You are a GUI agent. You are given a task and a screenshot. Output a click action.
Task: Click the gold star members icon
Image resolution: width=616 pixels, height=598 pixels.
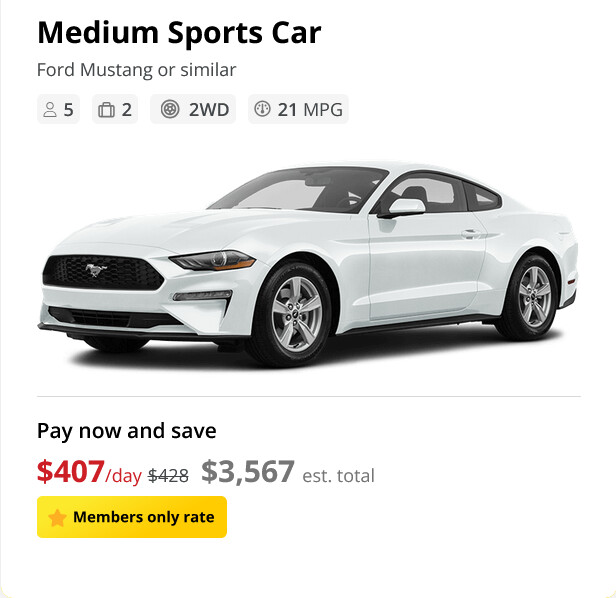click(x=57, y=518)
